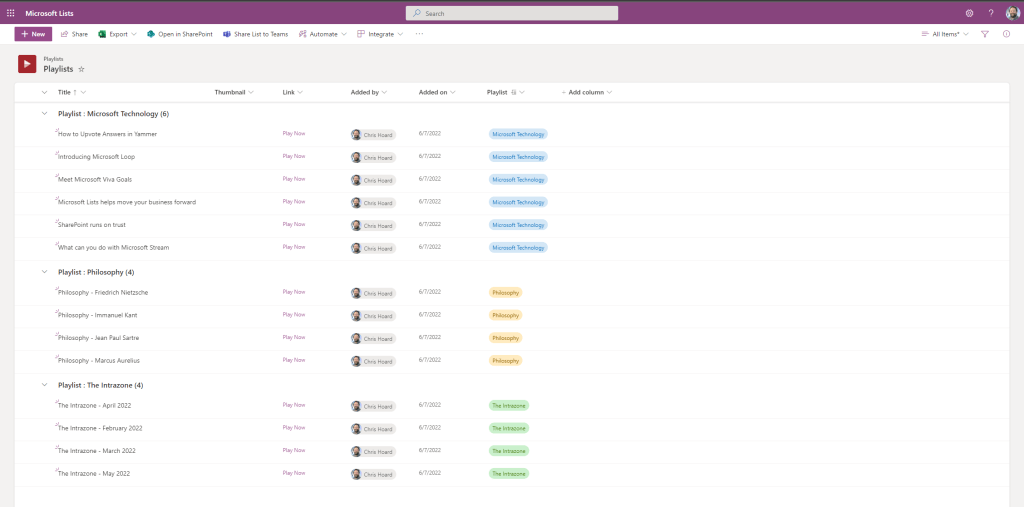This screenshot has height=507, width=1024.
Task: Click the yellow Philosophy tag on Immanuel Kant
Action: tap(505, 315)
